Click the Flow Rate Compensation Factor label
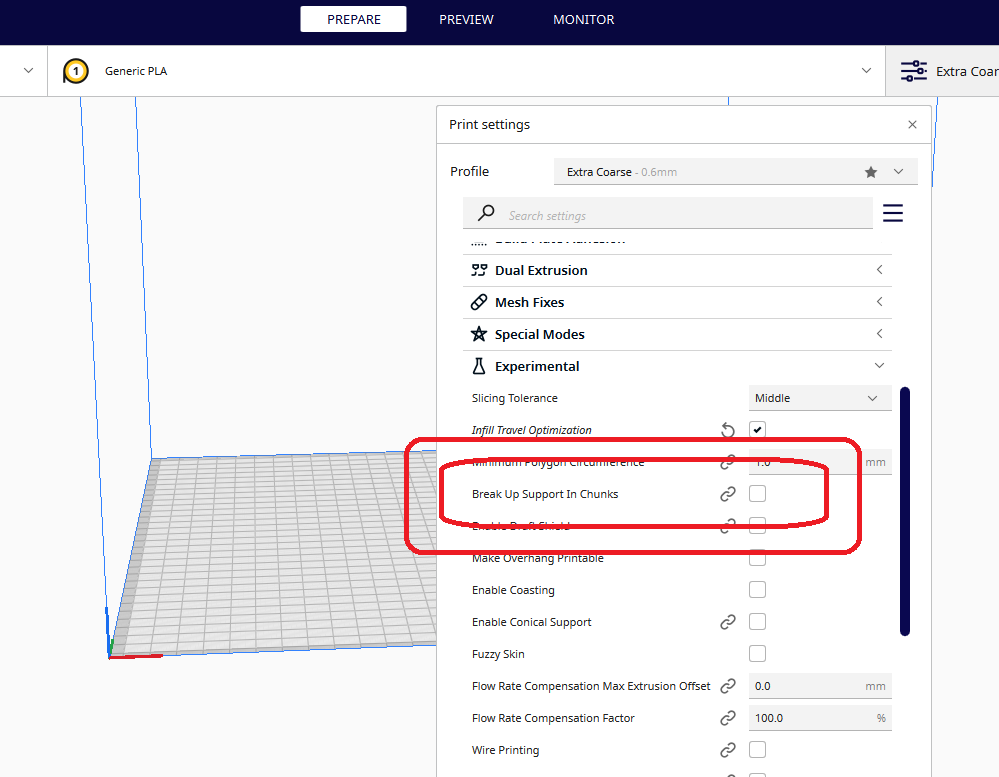Viewport: 999px width, 777px height. coord(553,718)
